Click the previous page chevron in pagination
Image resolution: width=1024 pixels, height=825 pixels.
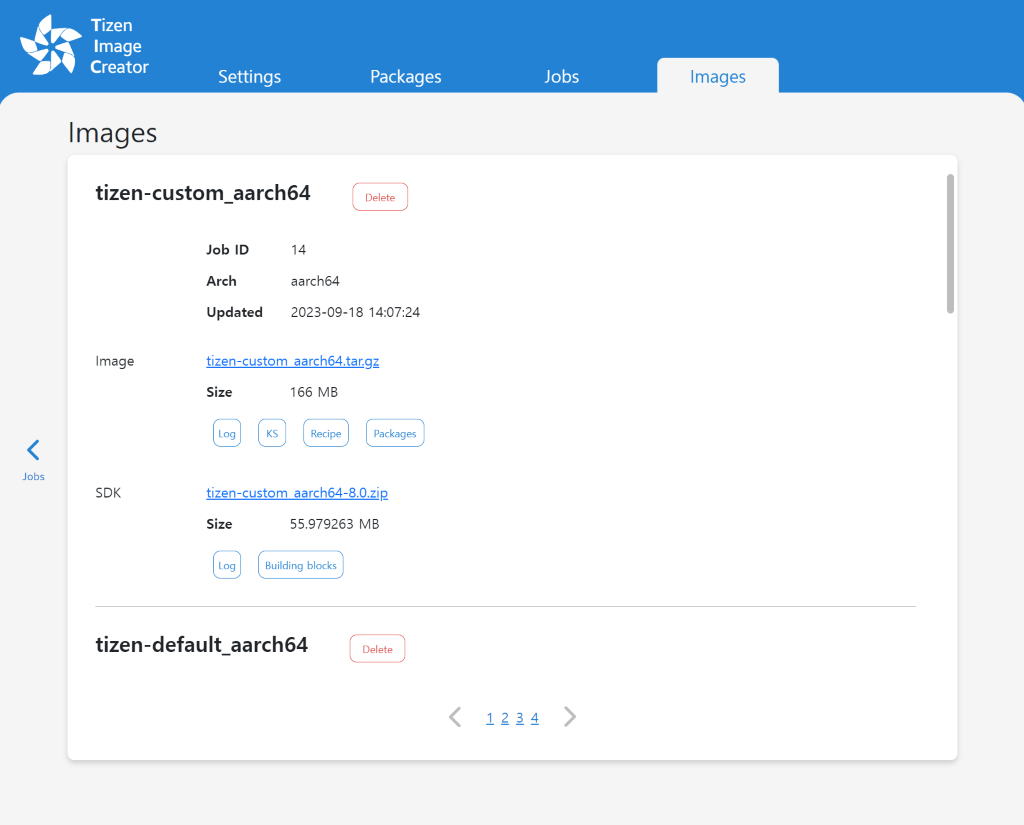(455, 716)
